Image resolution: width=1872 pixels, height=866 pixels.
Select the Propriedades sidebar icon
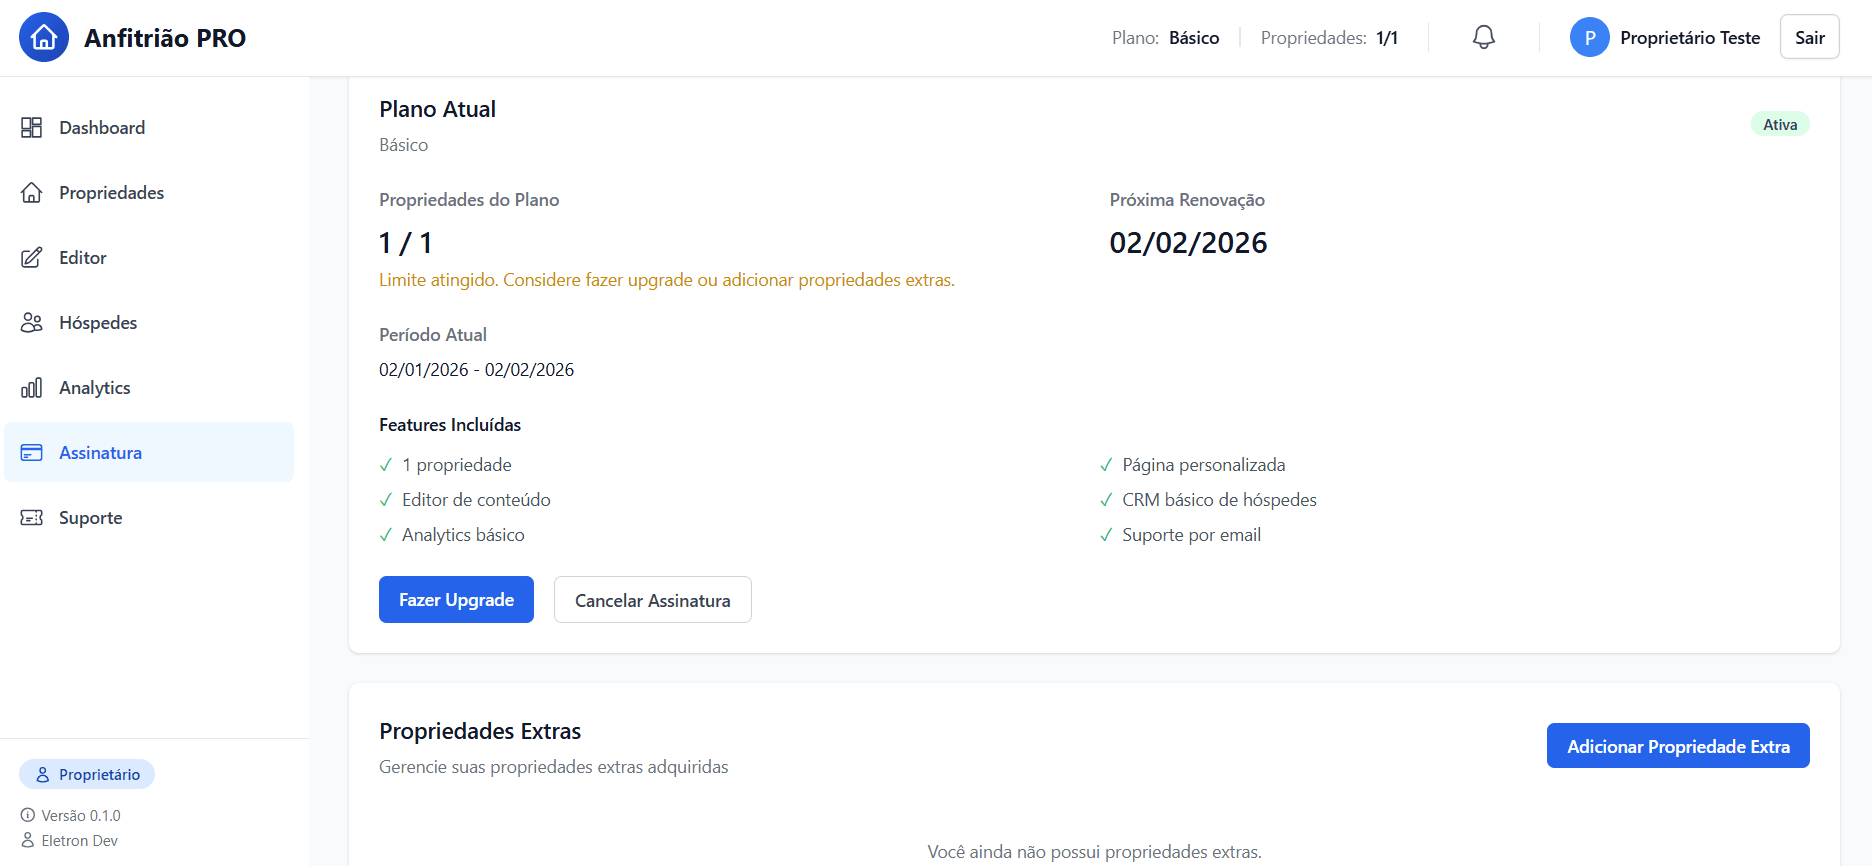click(31, 192)
